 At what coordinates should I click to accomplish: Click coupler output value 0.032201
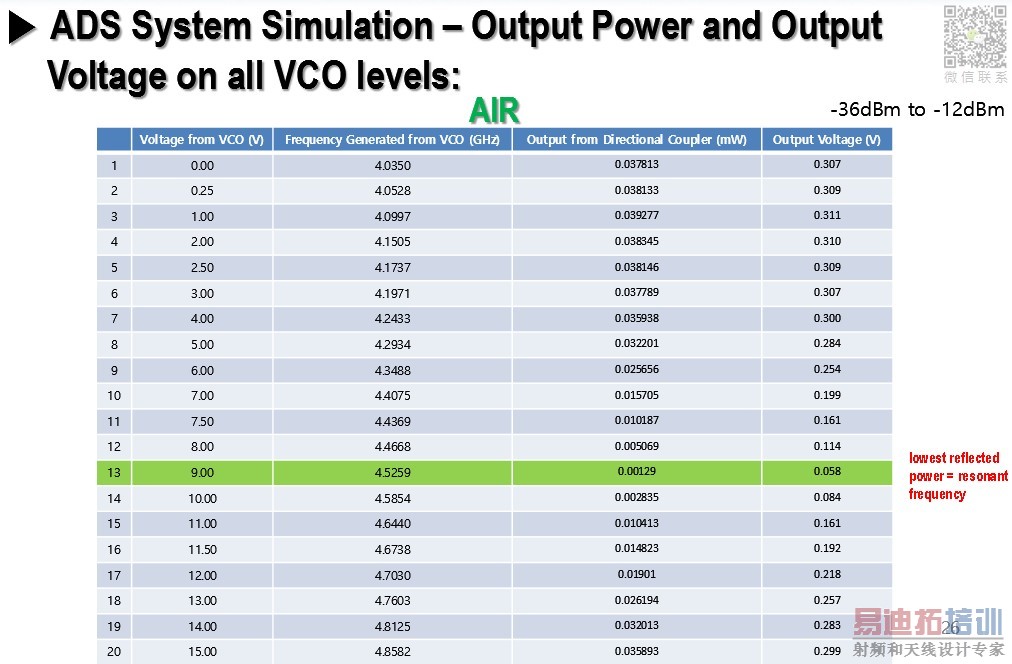(x=636, y=343)
